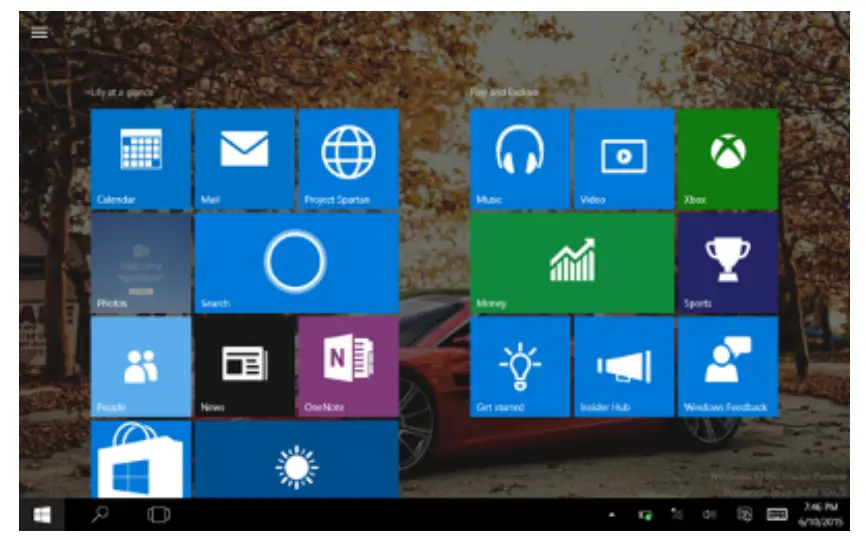This screenshot has height=547, width=866.
Task: Click the battery status tray icon
Action: [x=645, y=515]
